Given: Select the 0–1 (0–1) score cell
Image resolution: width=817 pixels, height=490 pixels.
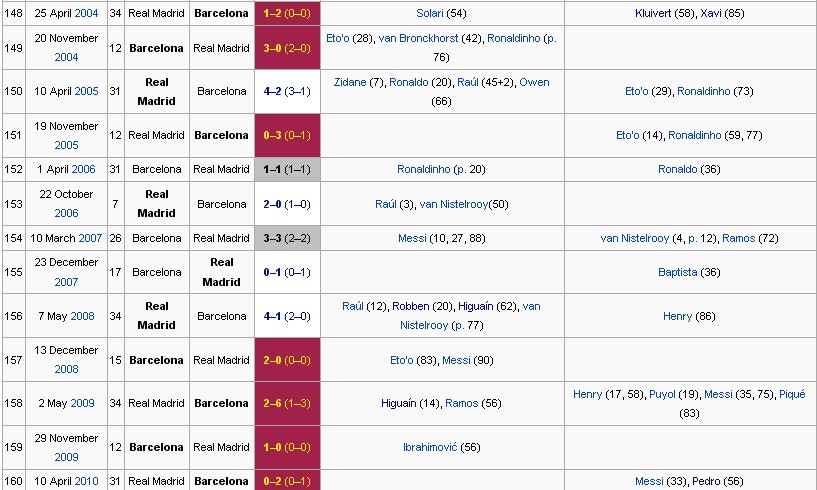Looking at the screenshot, I should point(287,272).
